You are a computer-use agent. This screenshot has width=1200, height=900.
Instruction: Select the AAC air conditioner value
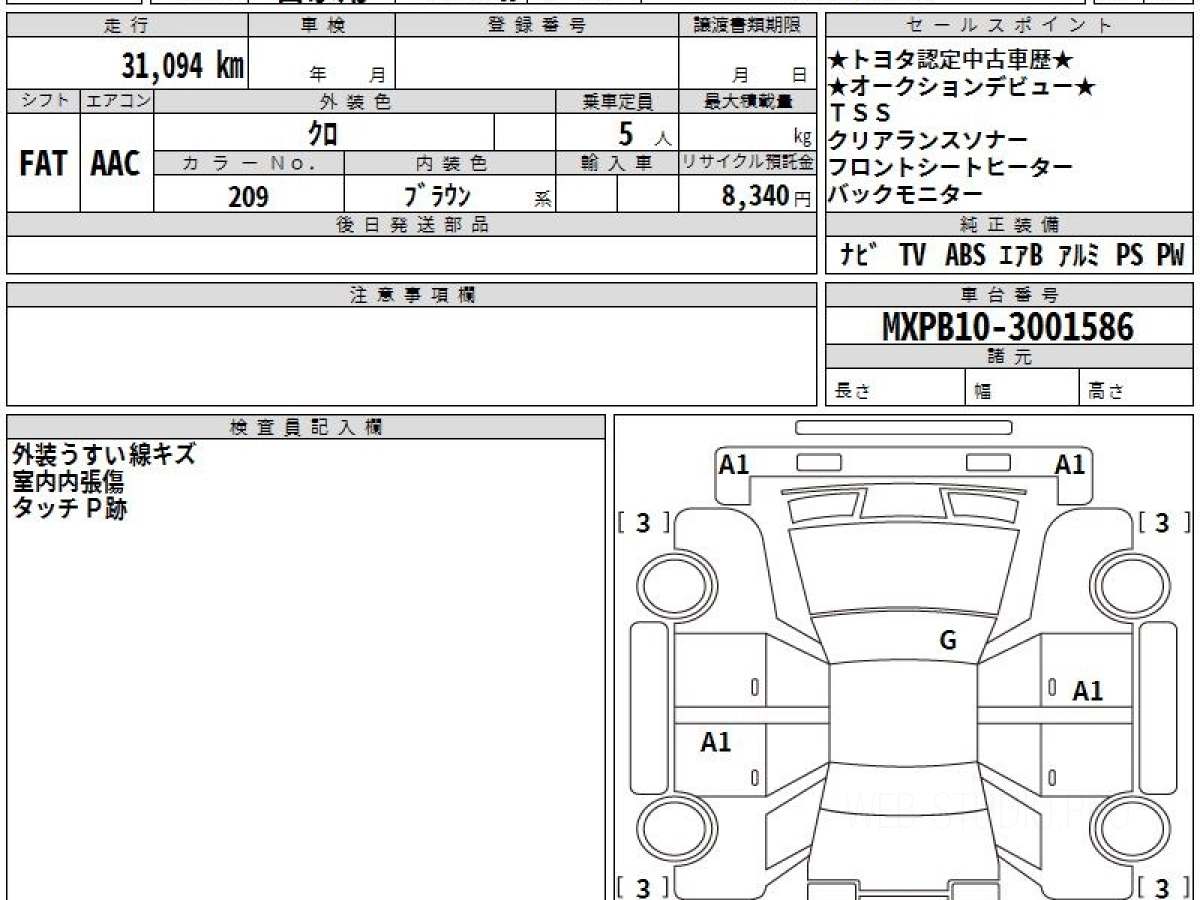click(x=116, y=164)
